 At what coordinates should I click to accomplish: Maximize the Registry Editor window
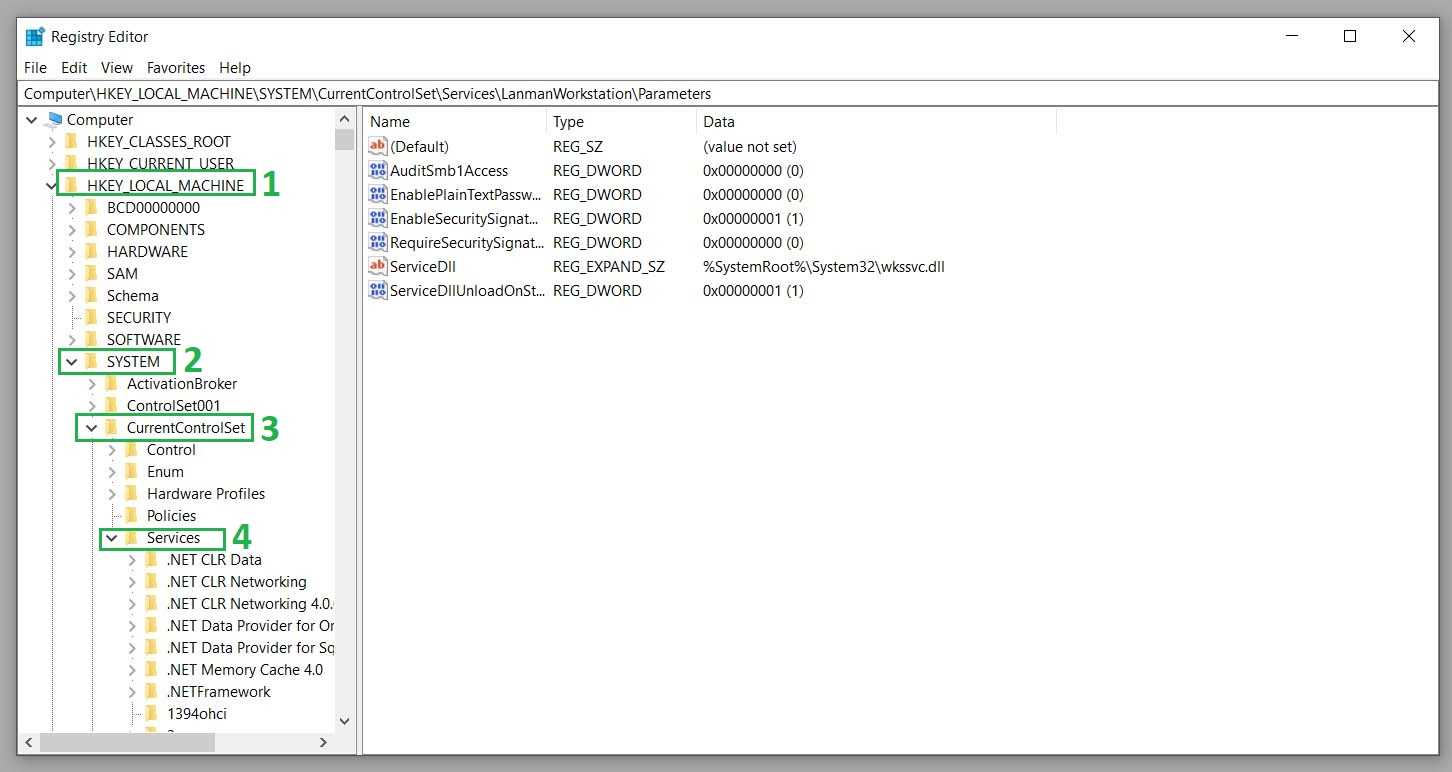click(1350, 37)
